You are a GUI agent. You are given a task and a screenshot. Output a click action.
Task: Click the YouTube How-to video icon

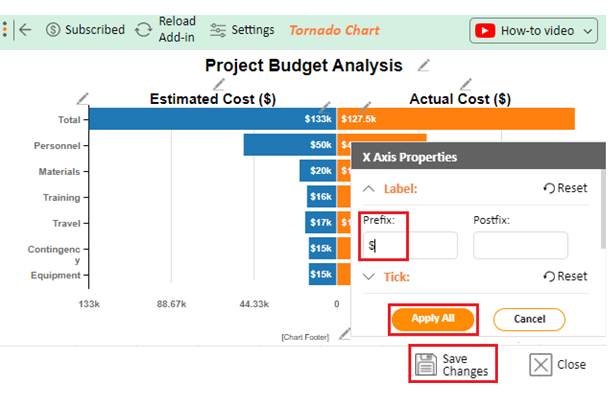coord(485,30)
